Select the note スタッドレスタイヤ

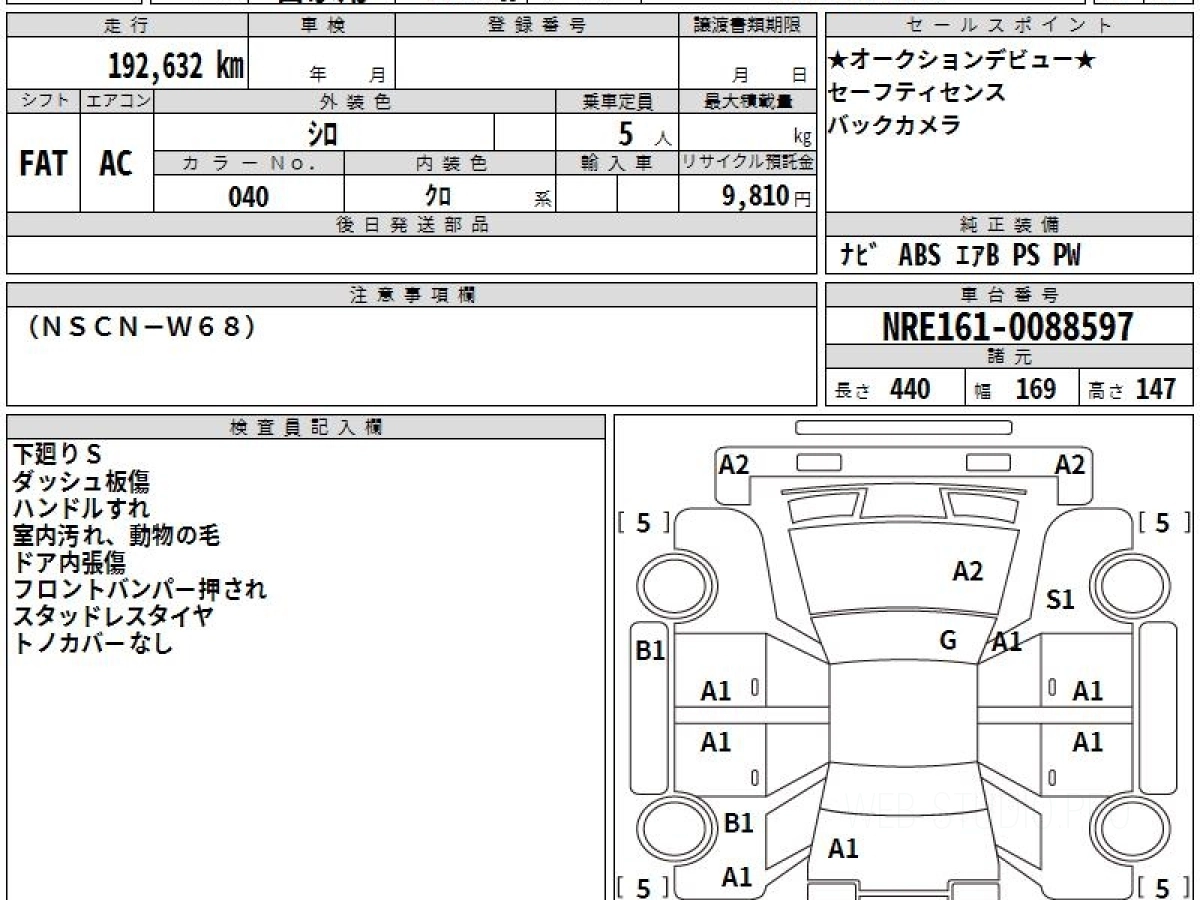tap(113, 616)
